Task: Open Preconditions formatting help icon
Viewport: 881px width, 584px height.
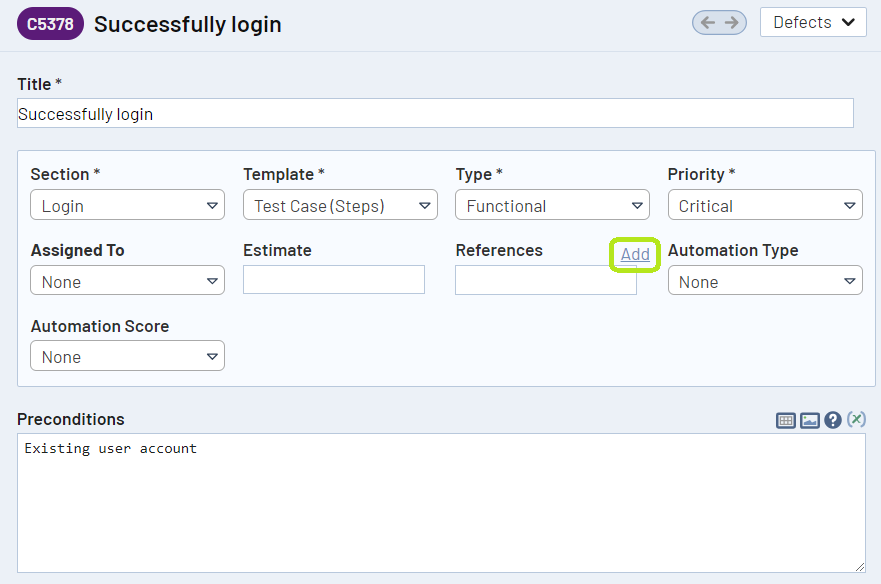Action: (833, 421)
